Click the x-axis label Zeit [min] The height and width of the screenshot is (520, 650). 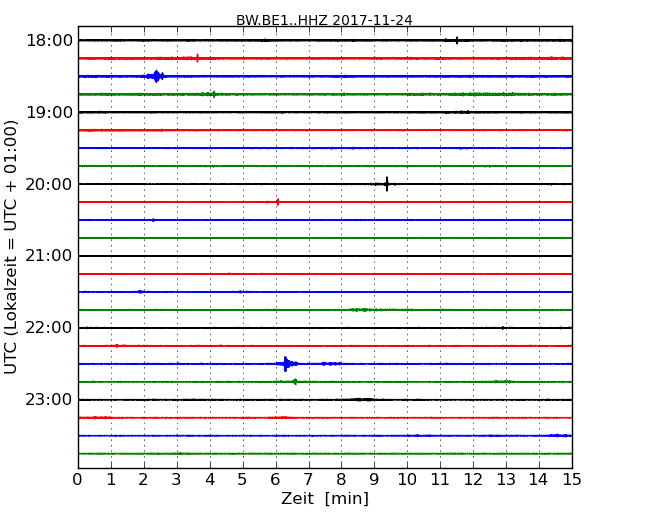(325, 498)
